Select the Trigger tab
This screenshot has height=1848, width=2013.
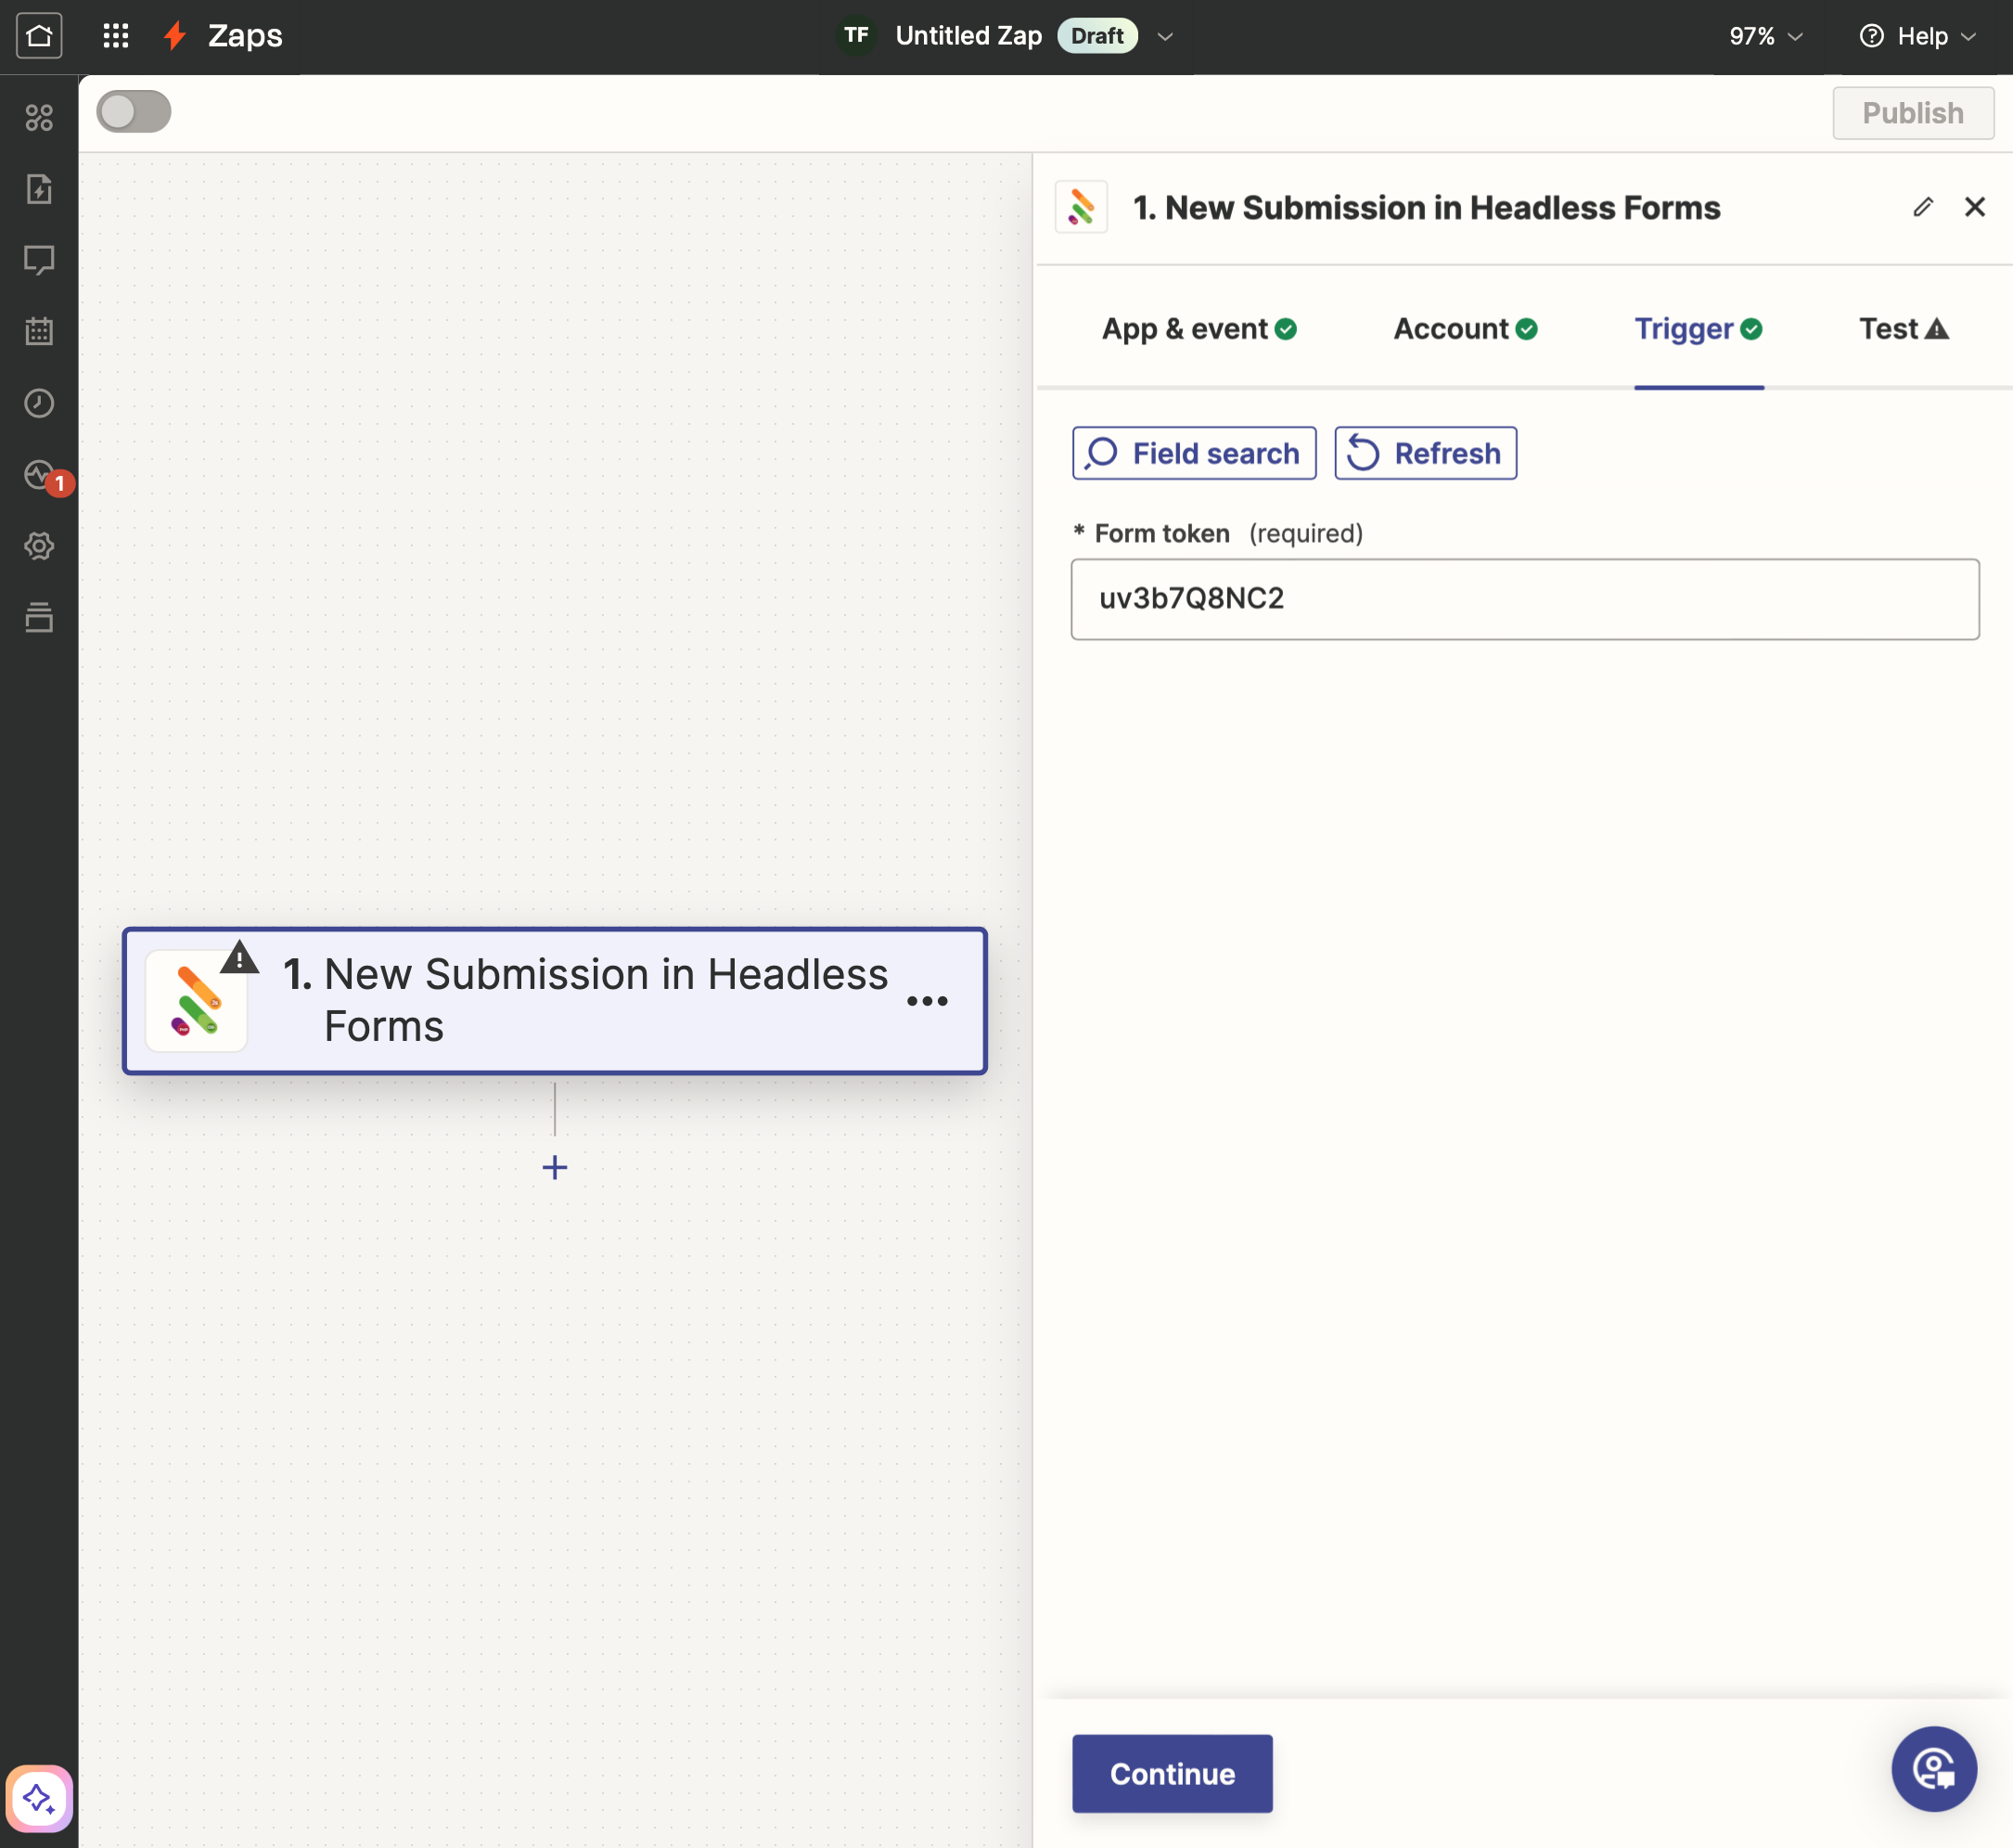1698,329
